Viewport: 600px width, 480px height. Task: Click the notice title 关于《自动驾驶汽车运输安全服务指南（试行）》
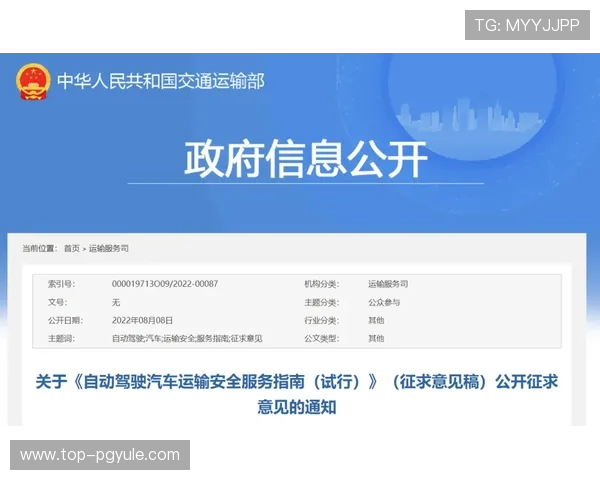(297, 394)
